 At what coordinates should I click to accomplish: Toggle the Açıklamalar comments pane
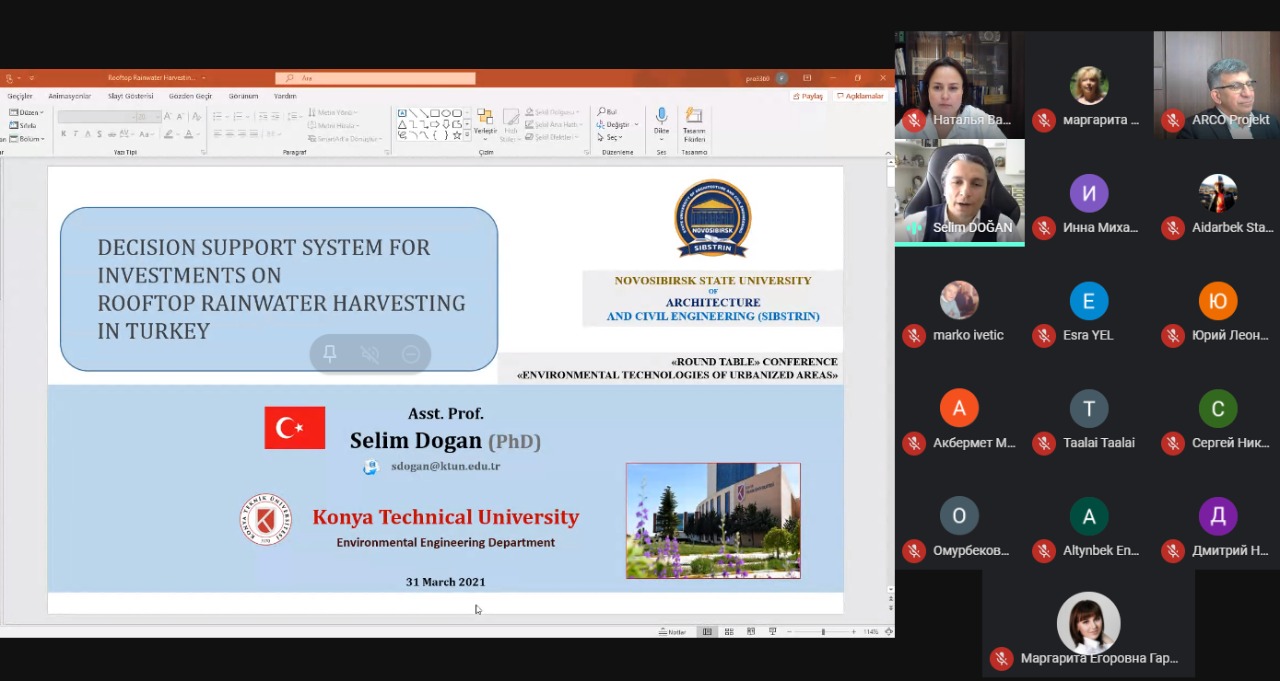861,96
